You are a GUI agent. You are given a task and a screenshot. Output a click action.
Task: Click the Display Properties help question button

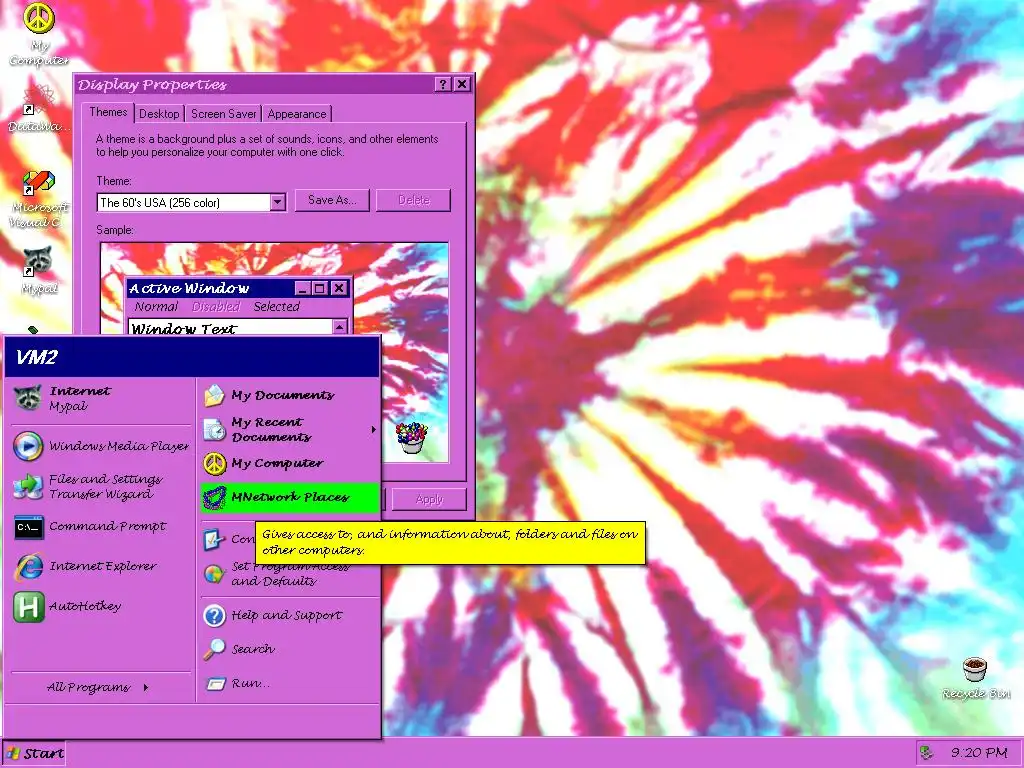point(443,84)
